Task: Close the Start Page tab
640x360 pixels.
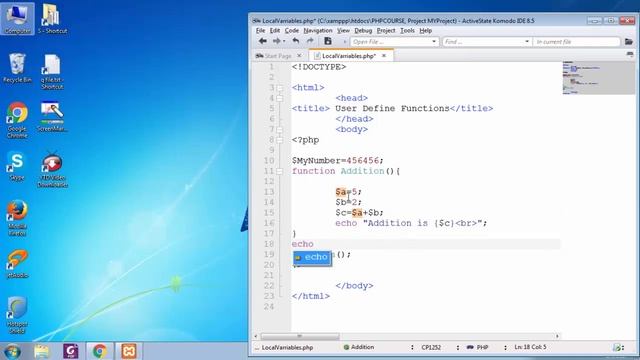Action: tap(299, 56)
